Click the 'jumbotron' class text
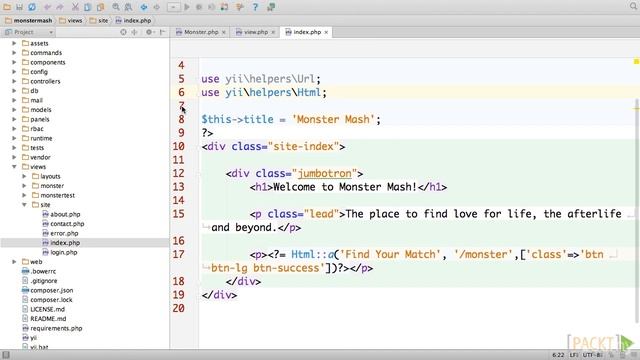 click(324, 173)
